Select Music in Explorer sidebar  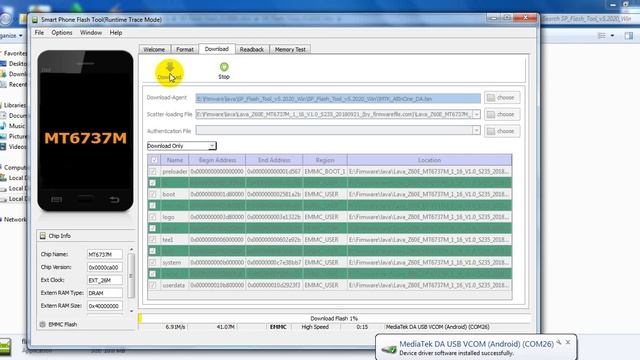[17, 126]
